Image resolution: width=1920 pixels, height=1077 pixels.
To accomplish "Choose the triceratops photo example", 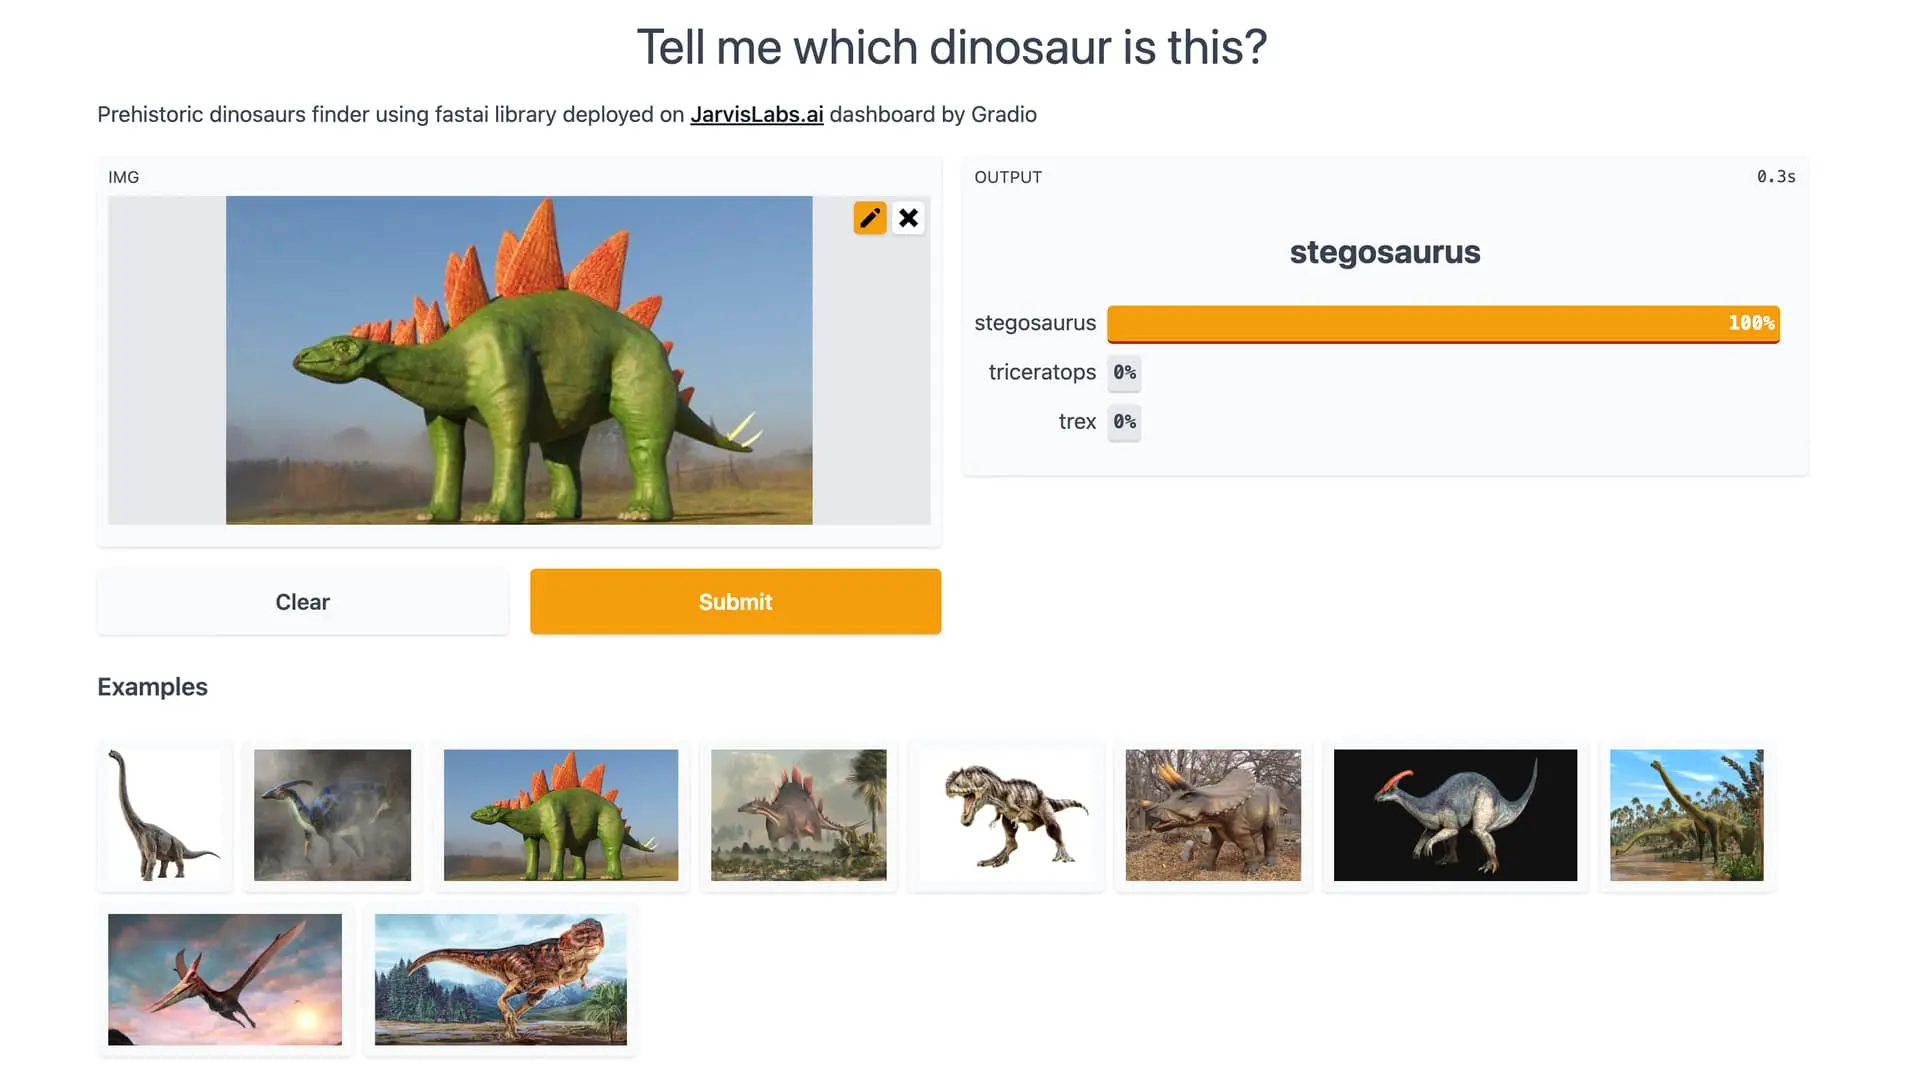I will [1212, 815].
